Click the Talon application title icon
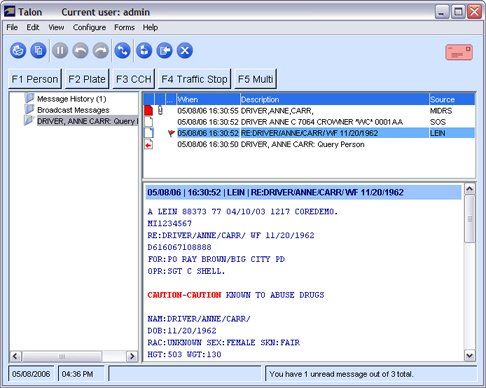 click(9, 12)
